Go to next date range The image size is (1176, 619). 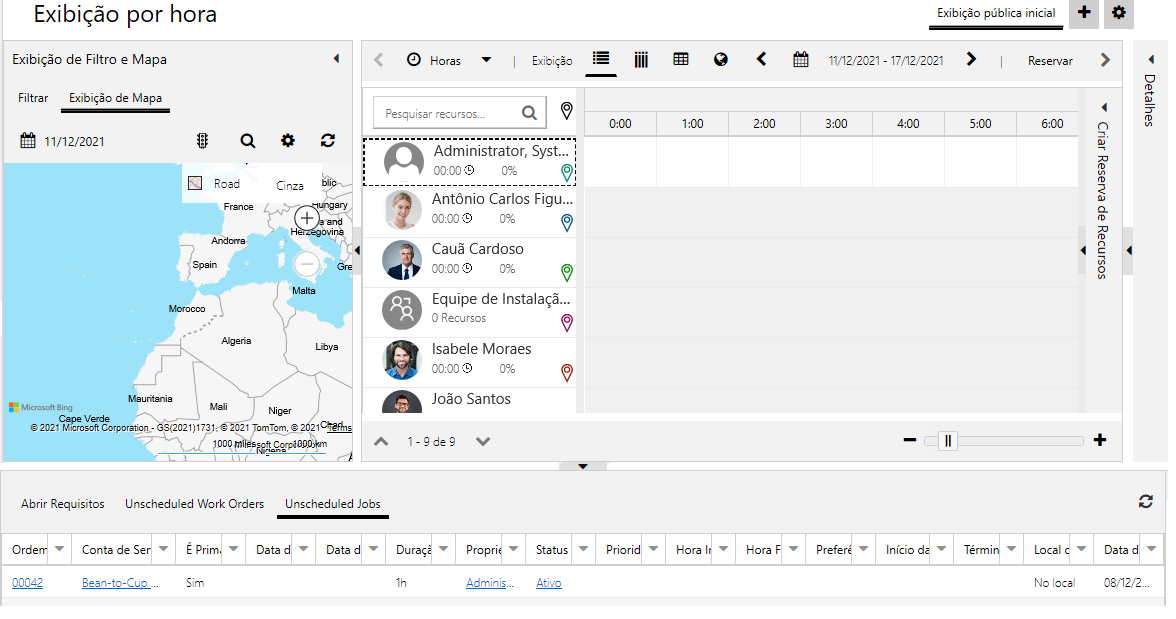click(971, 59)
